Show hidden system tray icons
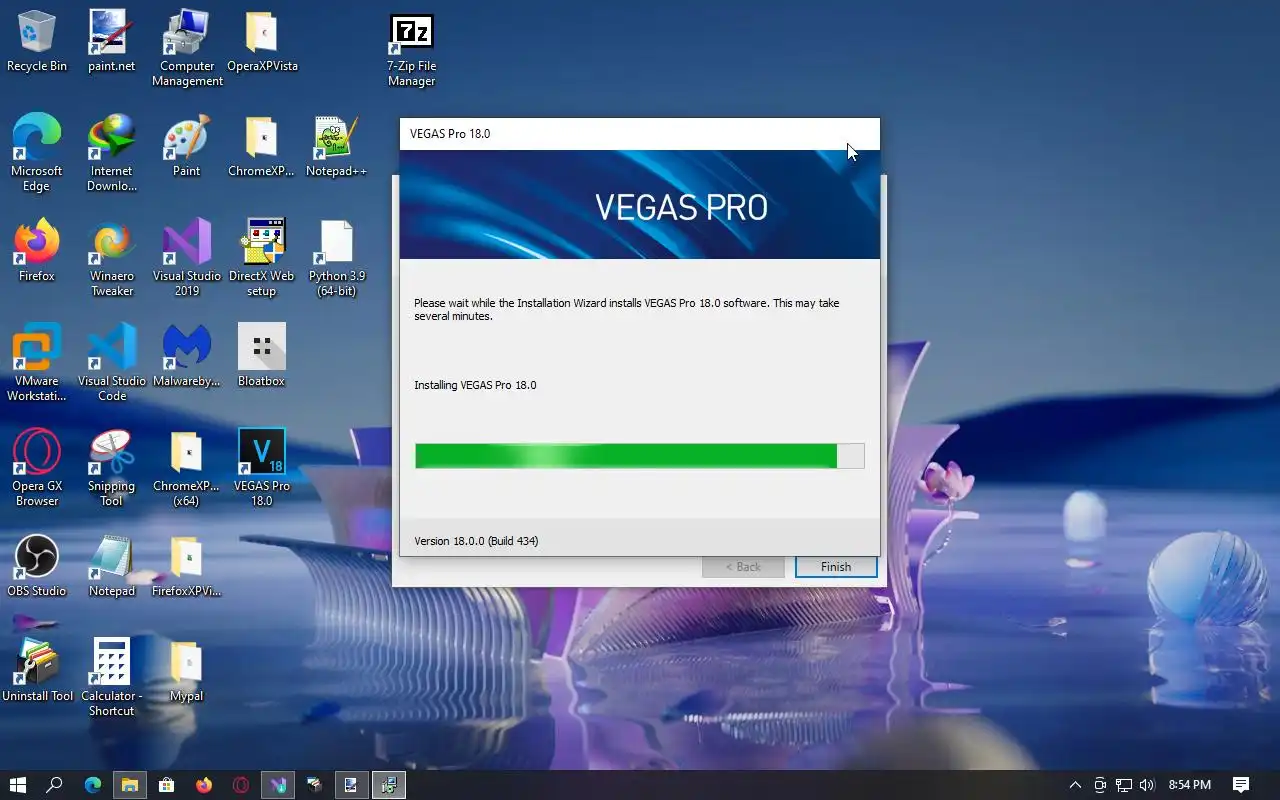Image resolution: width=1280 pixels, height=800 pixels. click(x=1075, y=785)
